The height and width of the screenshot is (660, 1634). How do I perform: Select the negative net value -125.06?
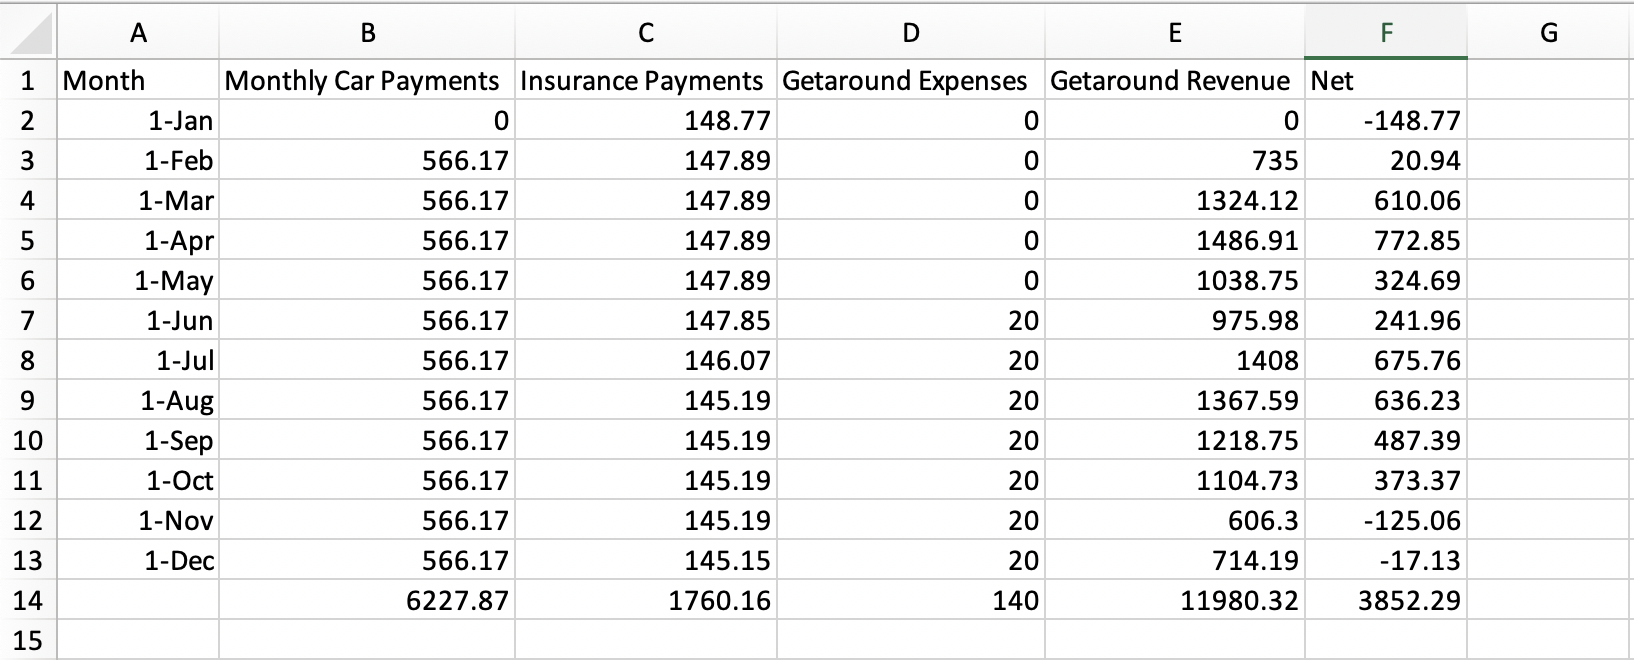(1386, 520)
